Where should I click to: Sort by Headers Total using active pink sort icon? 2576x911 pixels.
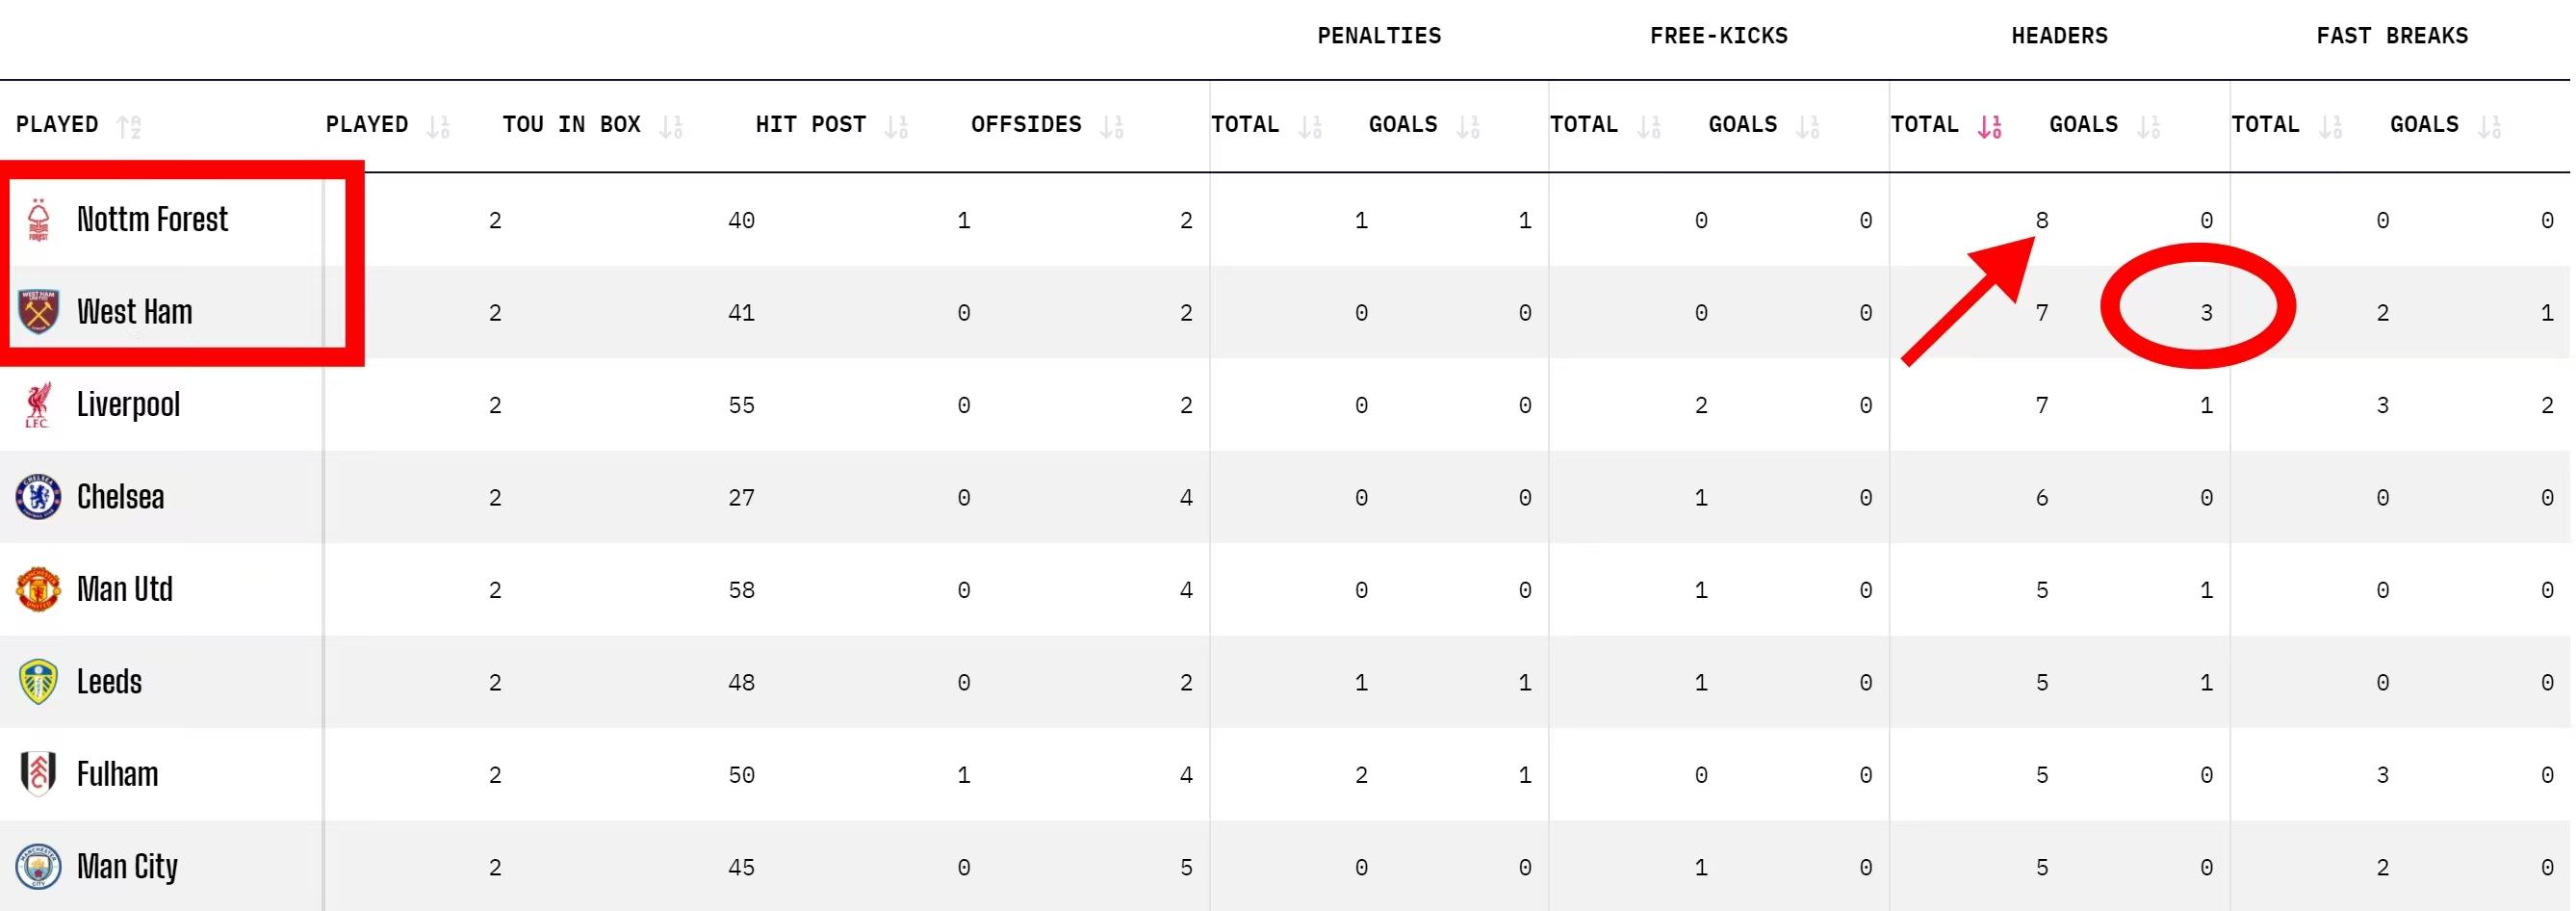coord(1989,127)
